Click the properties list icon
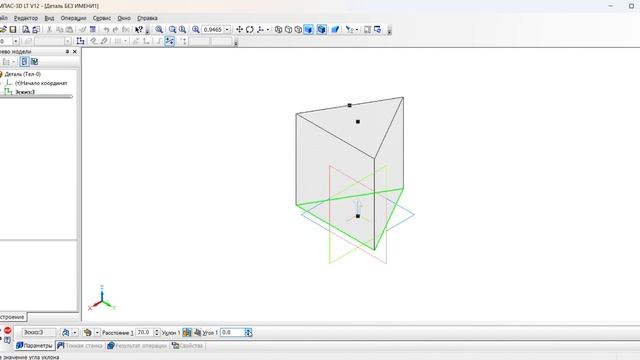 (x=93, y=29)
